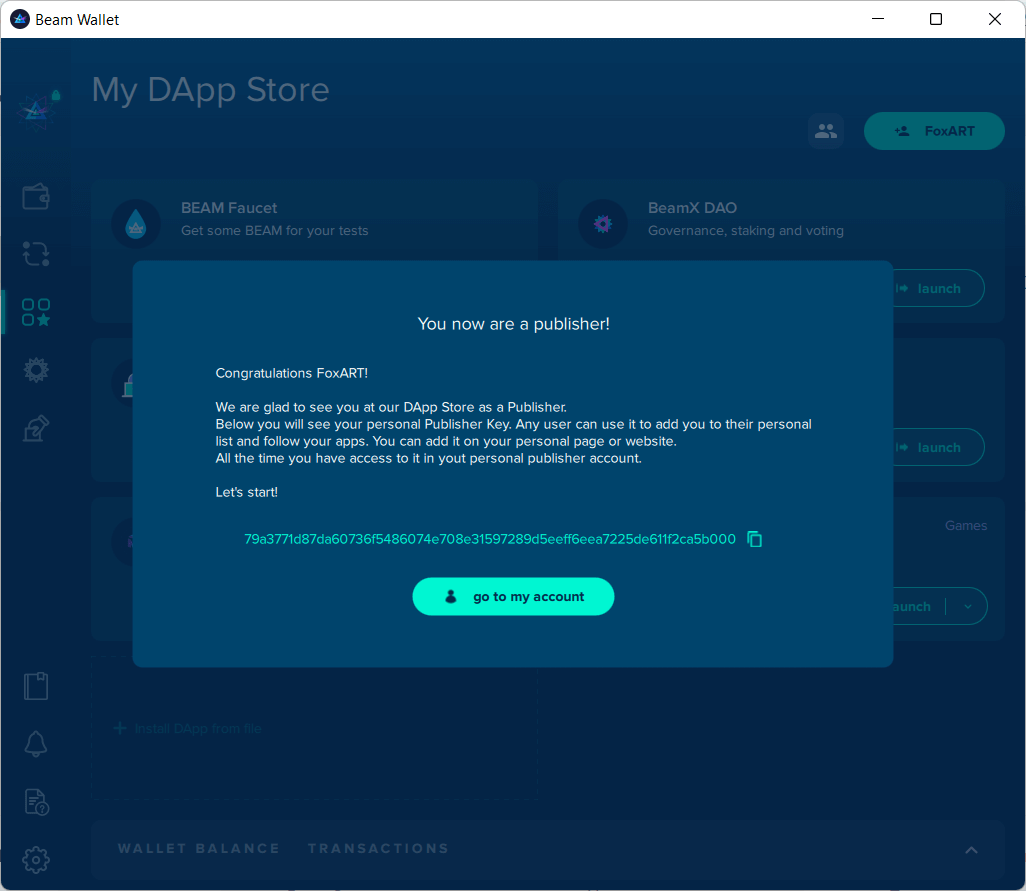Switch to the Wallet Balance tab
The height and width of the screenshot is (891, 1026).
pos(199,848)
